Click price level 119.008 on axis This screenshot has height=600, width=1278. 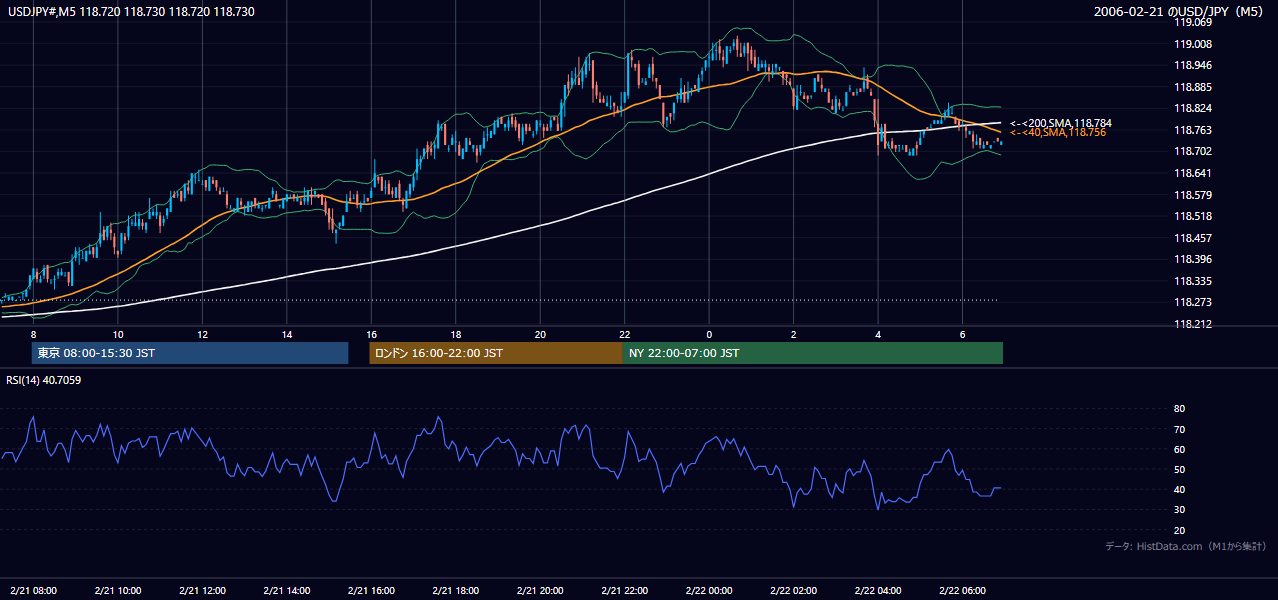click(1193, 44)
